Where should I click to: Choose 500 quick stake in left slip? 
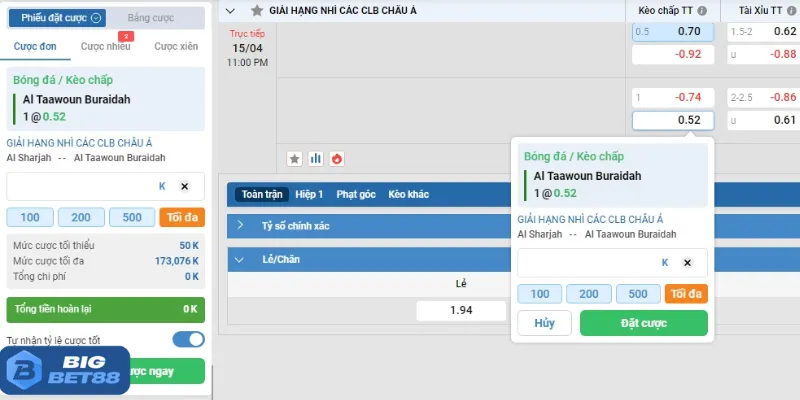[132, 217]
